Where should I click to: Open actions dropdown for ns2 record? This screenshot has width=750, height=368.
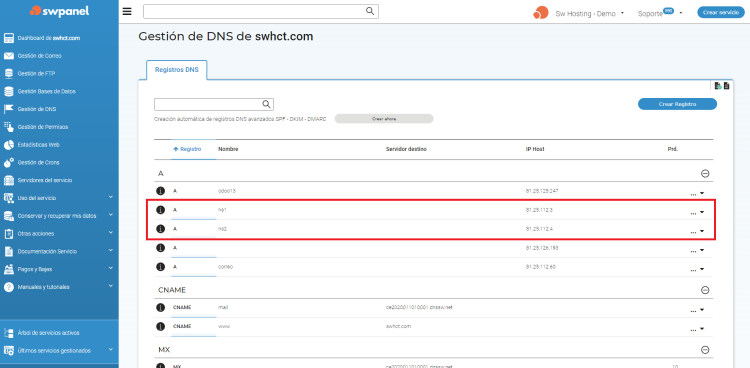697,231
